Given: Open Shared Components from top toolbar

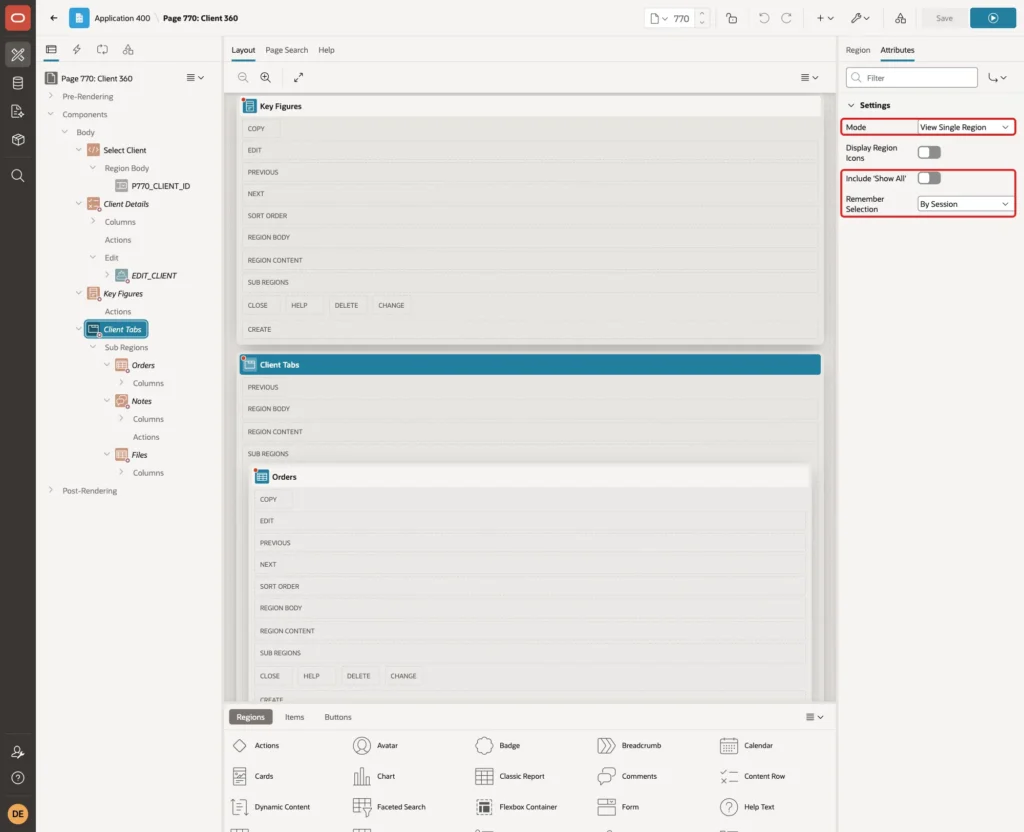Looking at the screenshot, I should pyautogui.click(x=900, y=18).
